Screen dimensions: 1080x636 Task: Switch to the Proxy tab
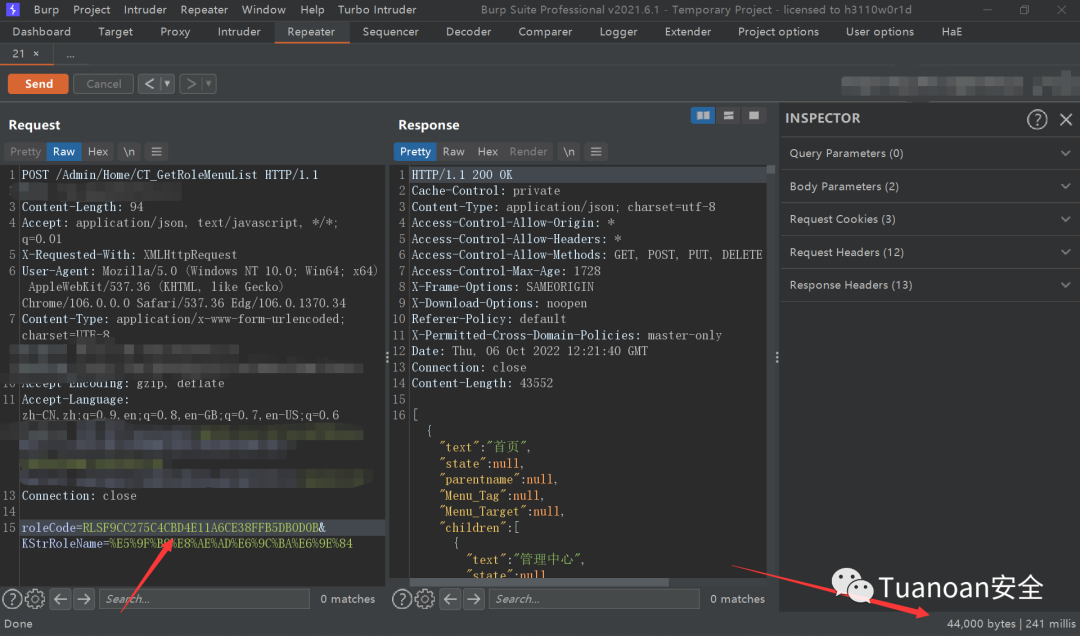175,32
